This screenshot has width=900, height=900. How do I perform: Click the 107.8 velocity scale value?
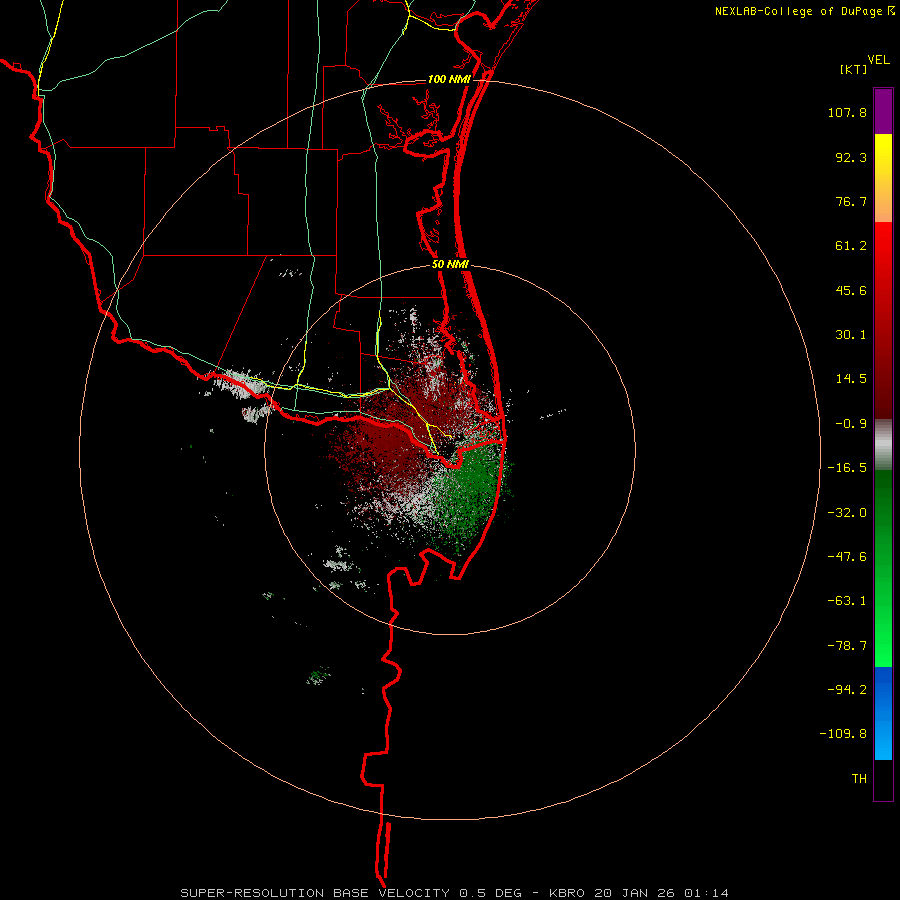point(847,112)
